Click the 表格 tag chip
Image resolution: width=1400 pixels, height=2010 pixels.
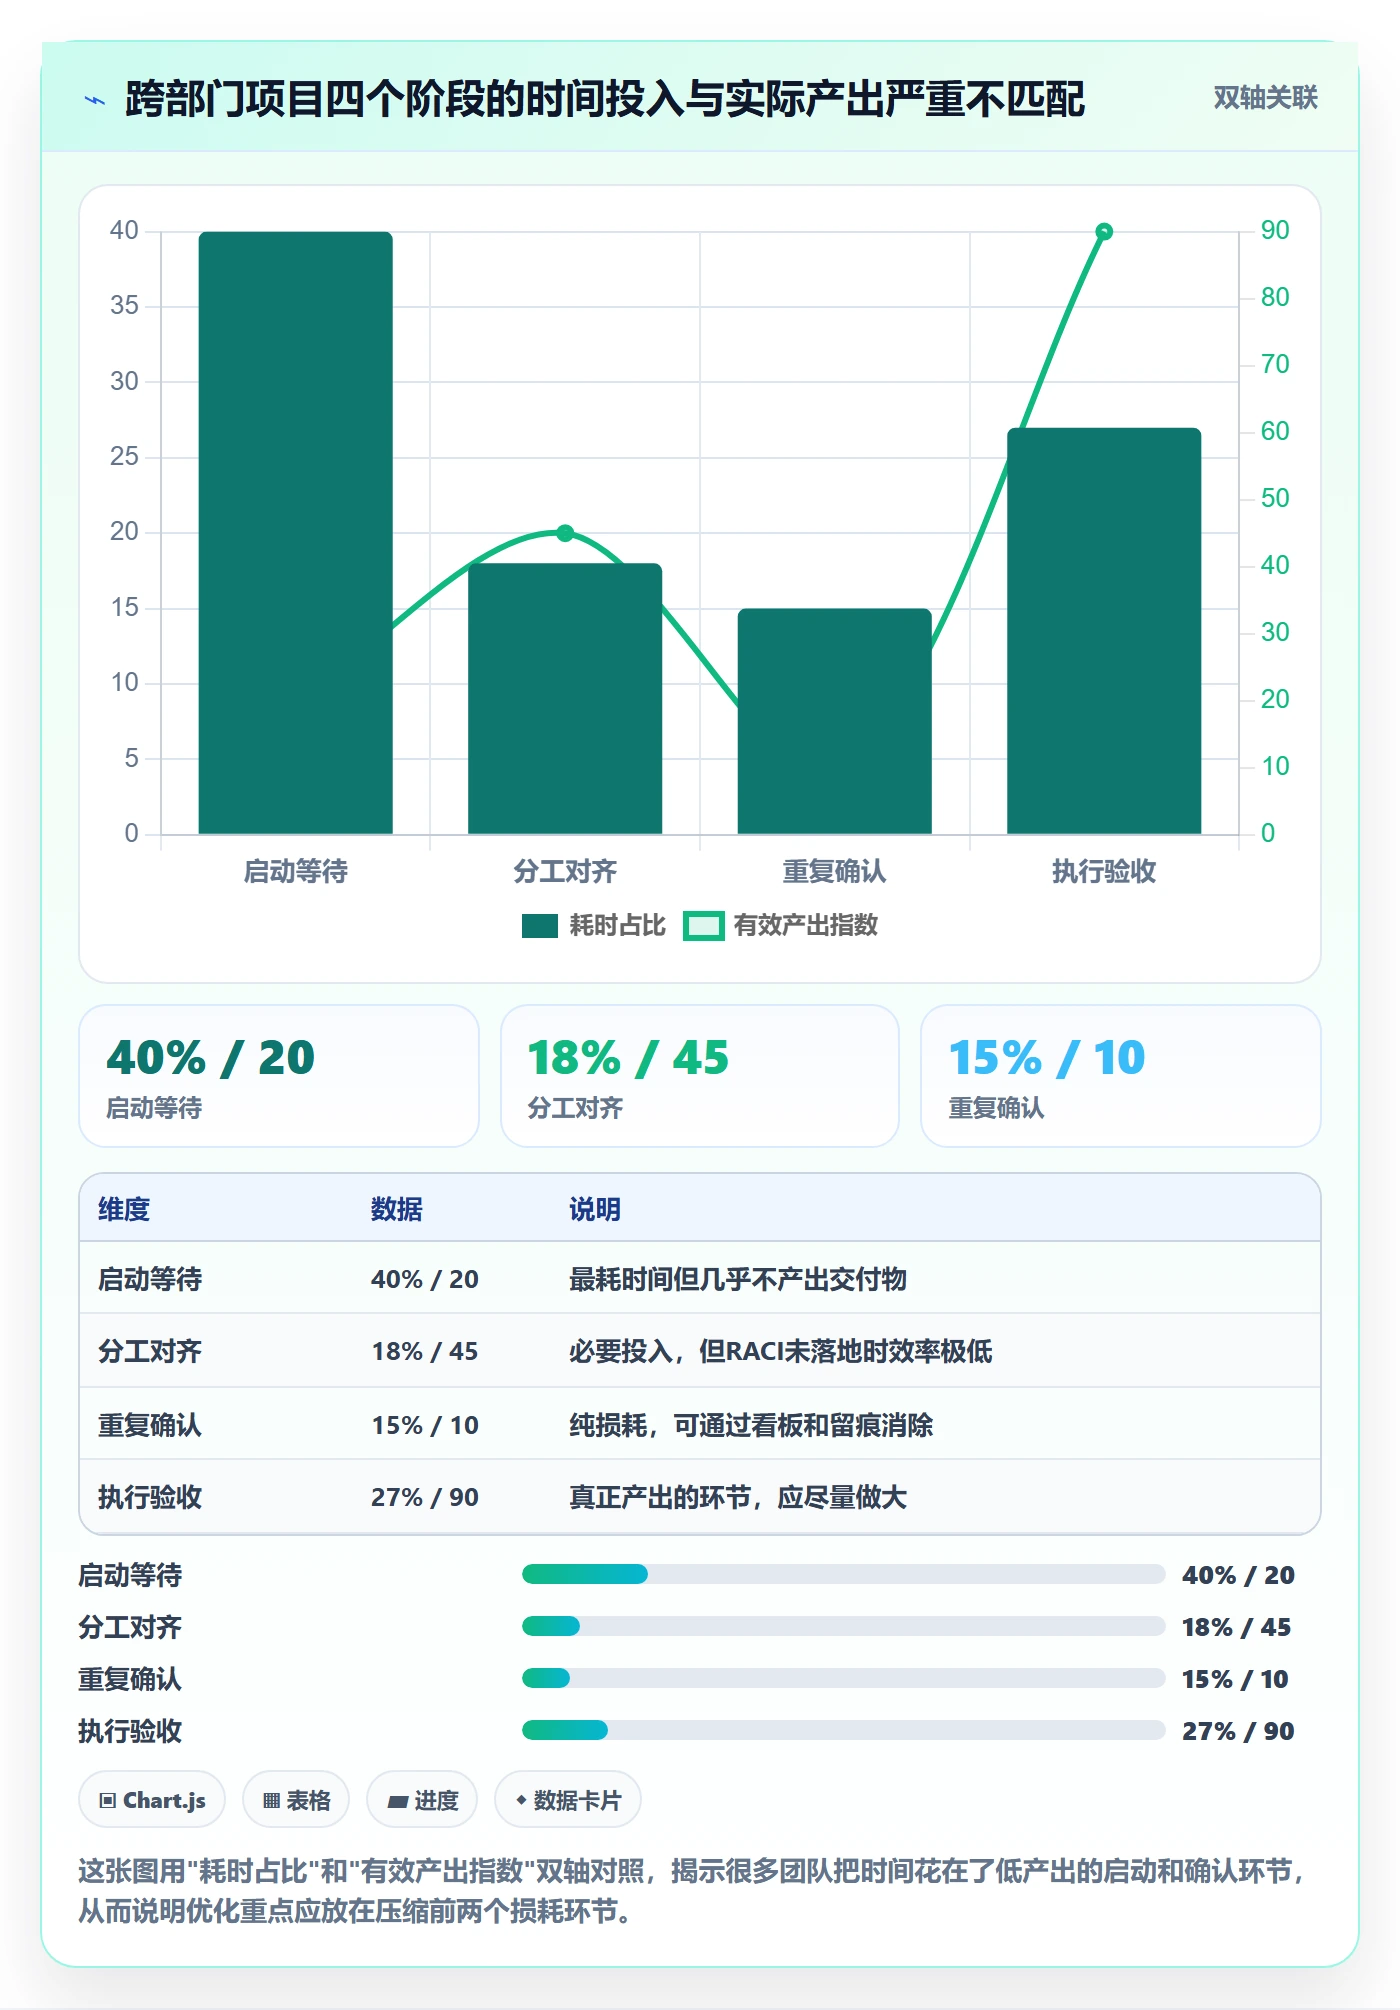point(296,1800)
